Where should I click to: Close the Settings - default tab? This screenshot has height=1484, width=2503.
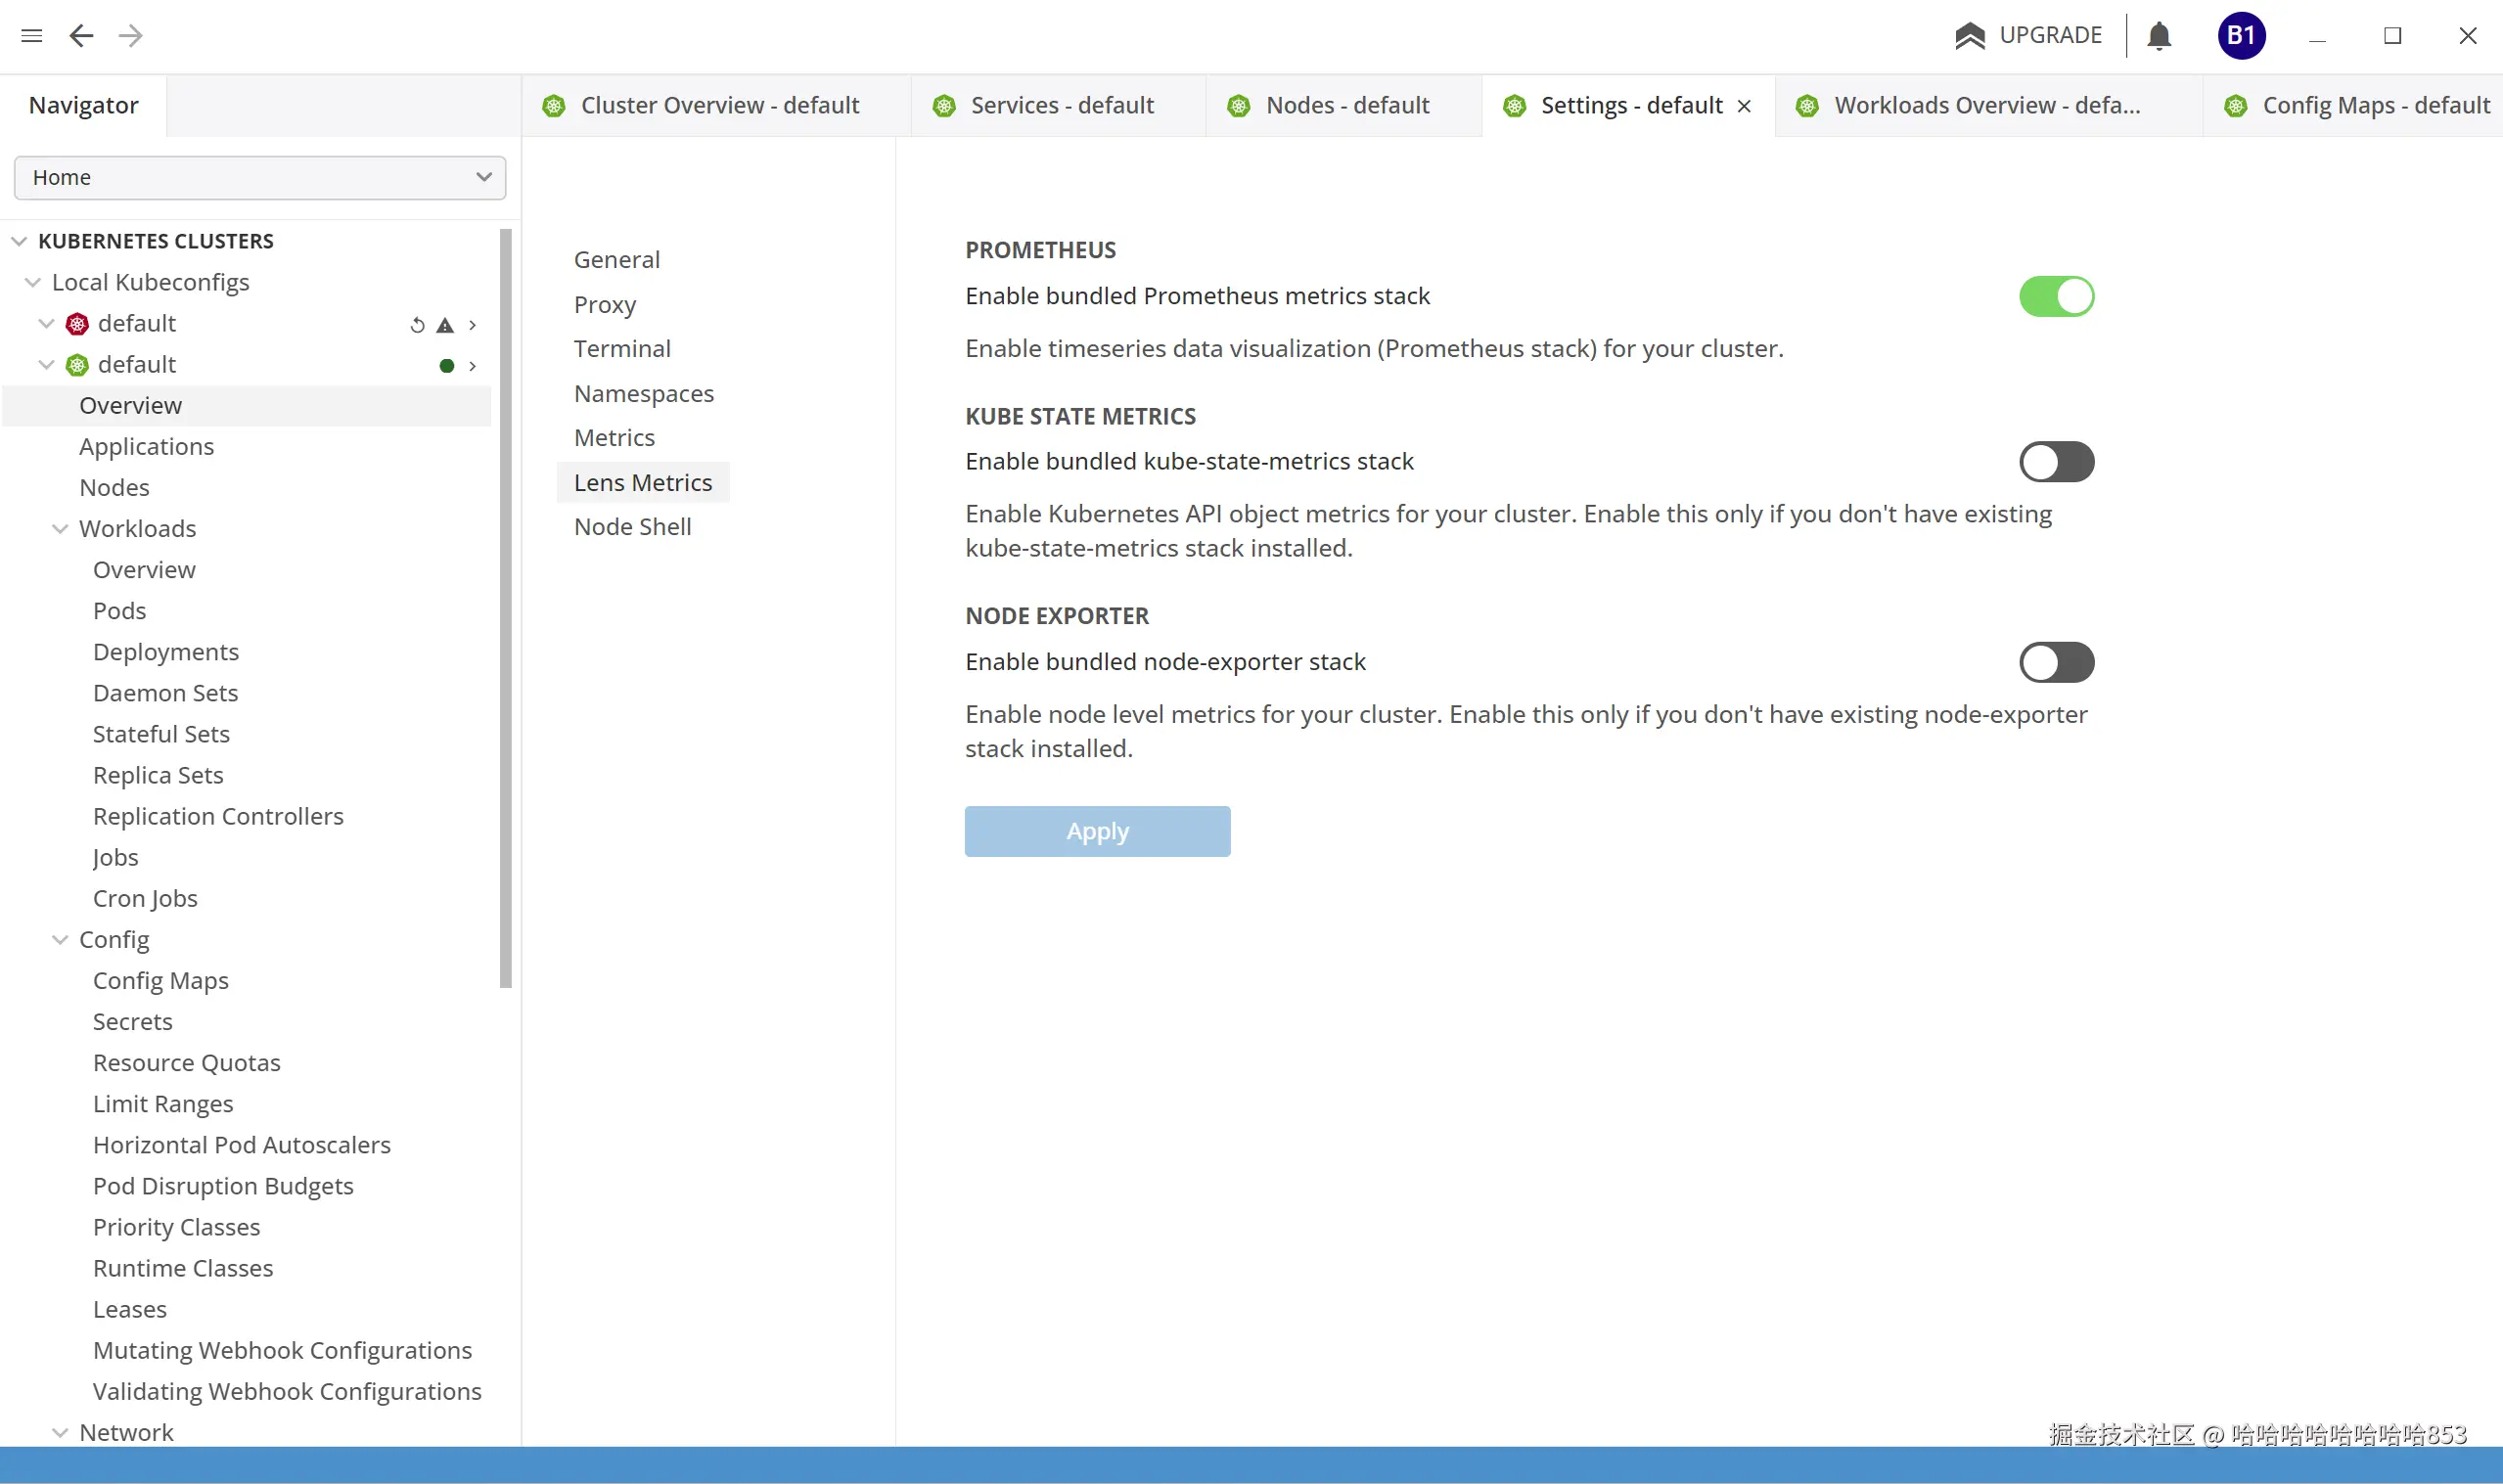(1744, 106)
